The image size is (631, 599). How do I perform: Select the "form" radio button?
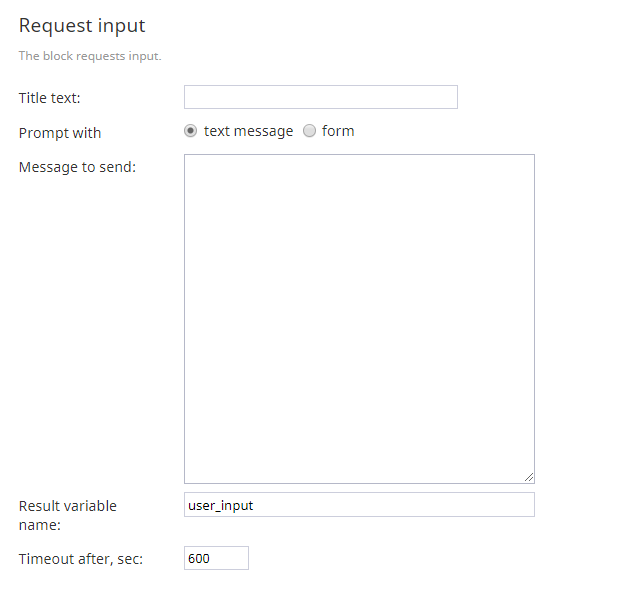309,131
